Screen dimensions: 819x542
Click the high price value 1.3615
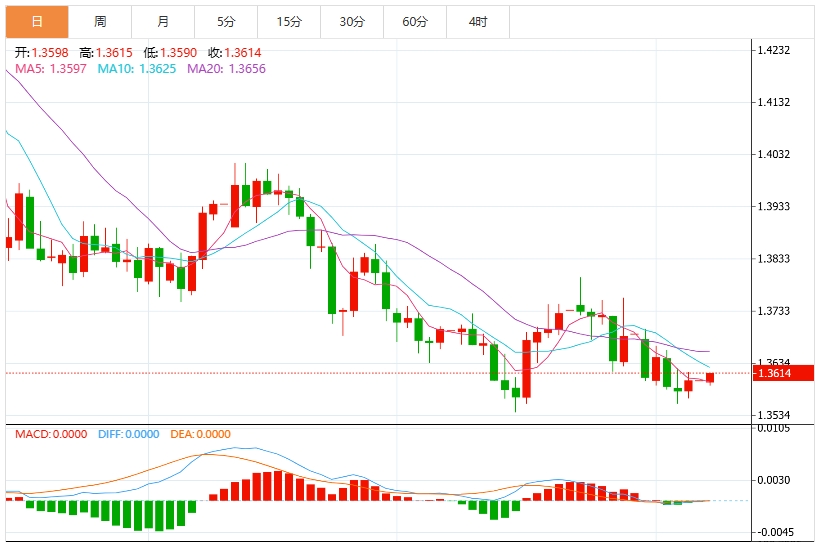[x=114, y=53]
